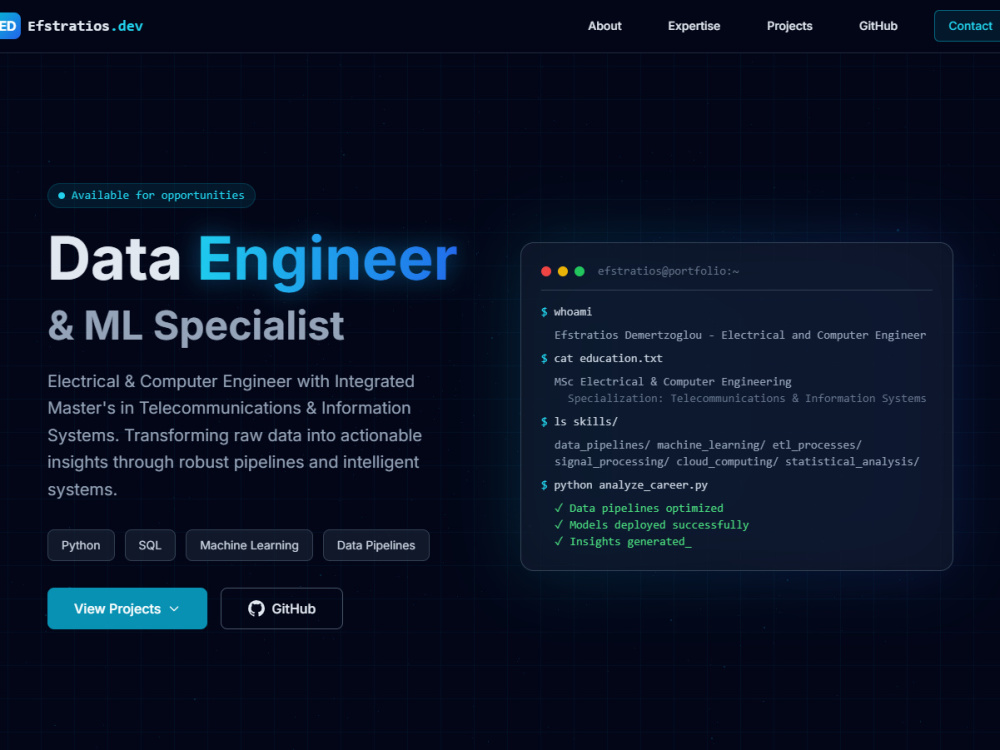Open the GitHub button in hero
Image resolution: width=1000 pixels, height=750 pixels.
coord(281,608)
